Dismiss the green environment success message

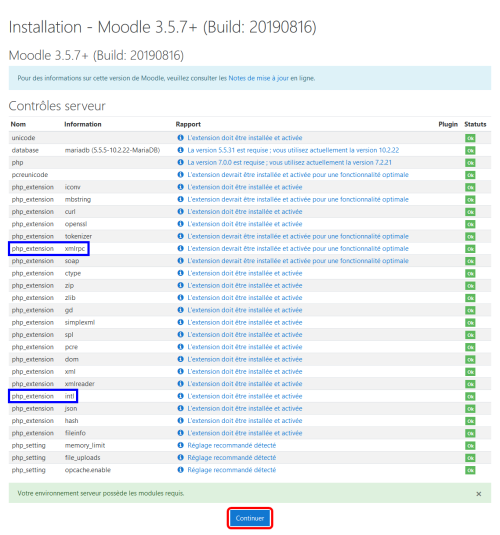tap(478, 494)
